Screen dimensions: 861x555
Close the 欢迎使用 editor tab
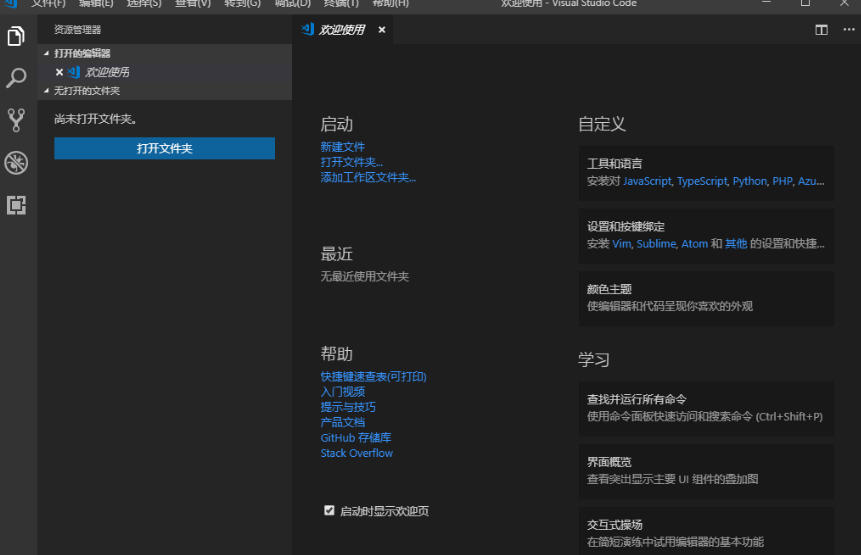pyautogui.click(x=381, y=30)
